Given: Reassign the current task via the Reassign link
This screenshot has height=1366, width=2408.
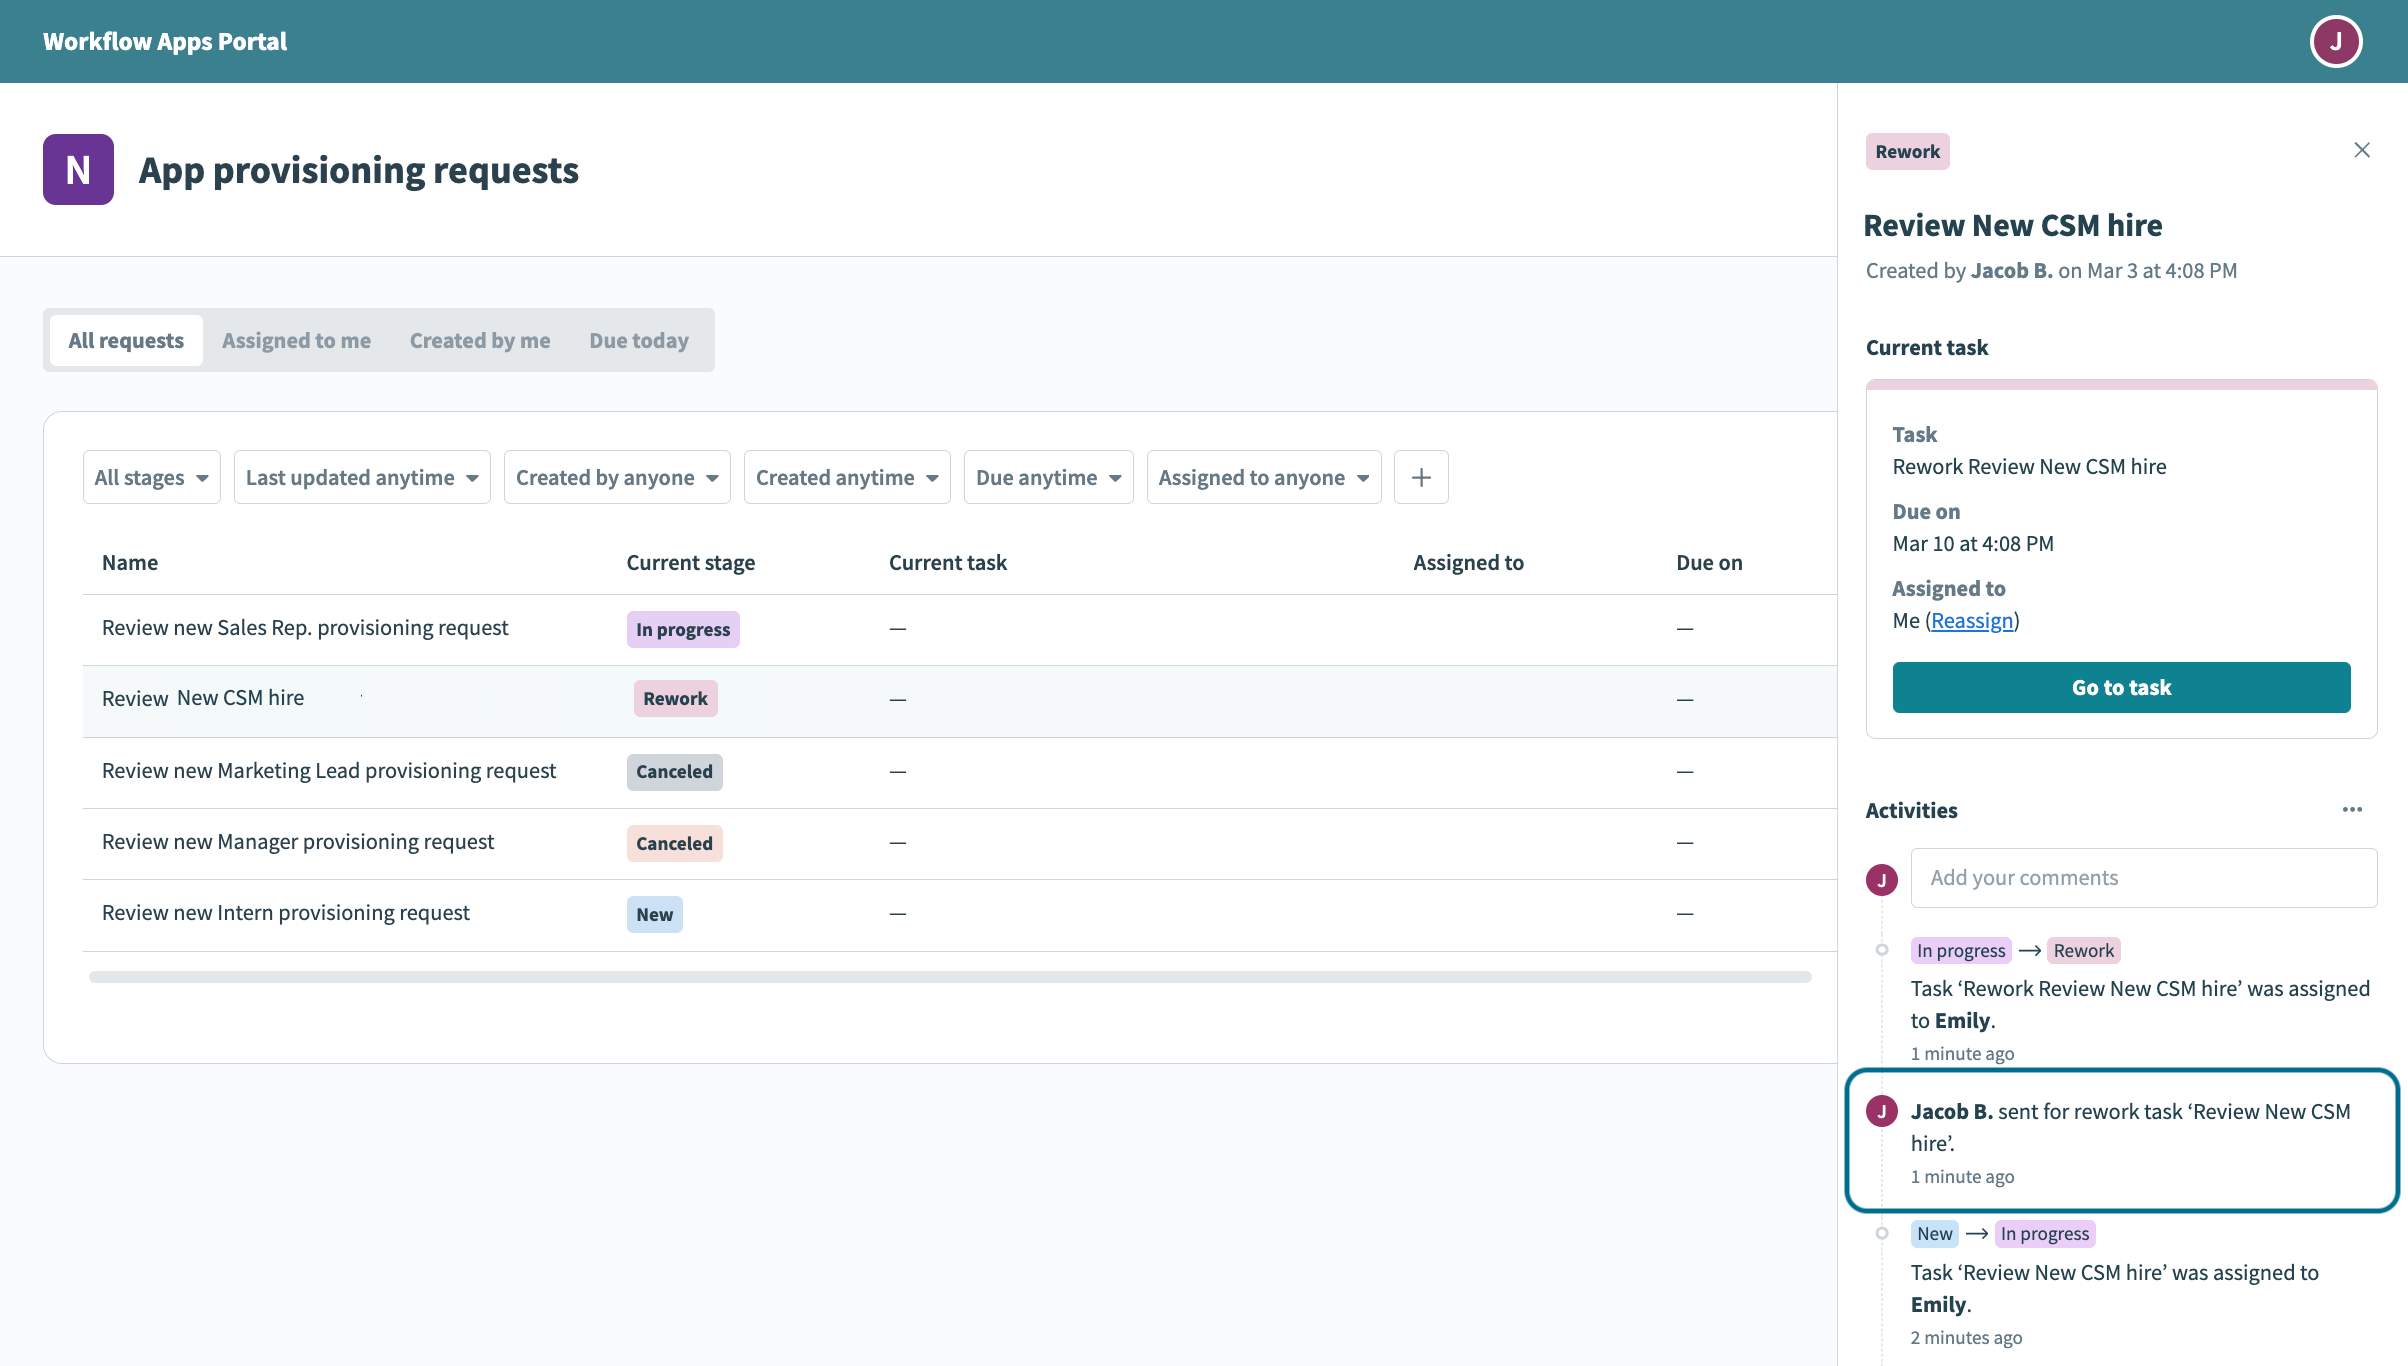Looking at the screenshot, I should point(1971,620).
